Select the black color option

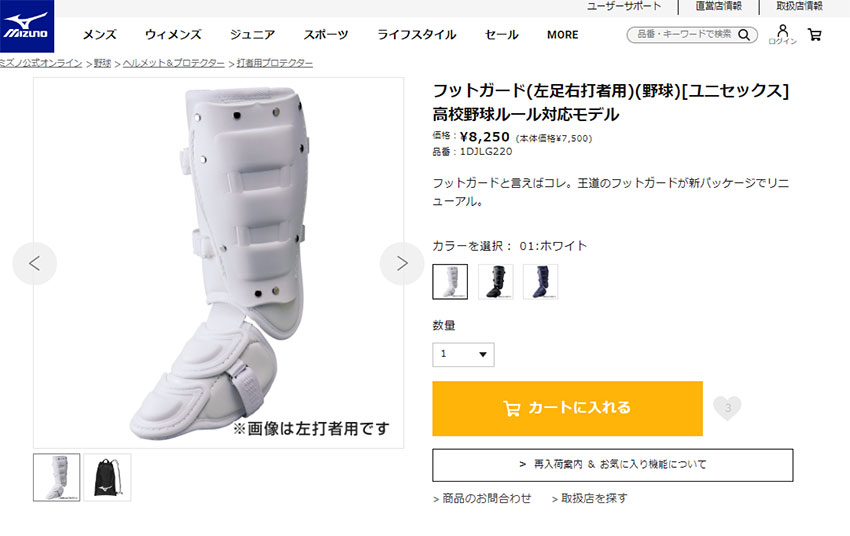click(495, 281)
